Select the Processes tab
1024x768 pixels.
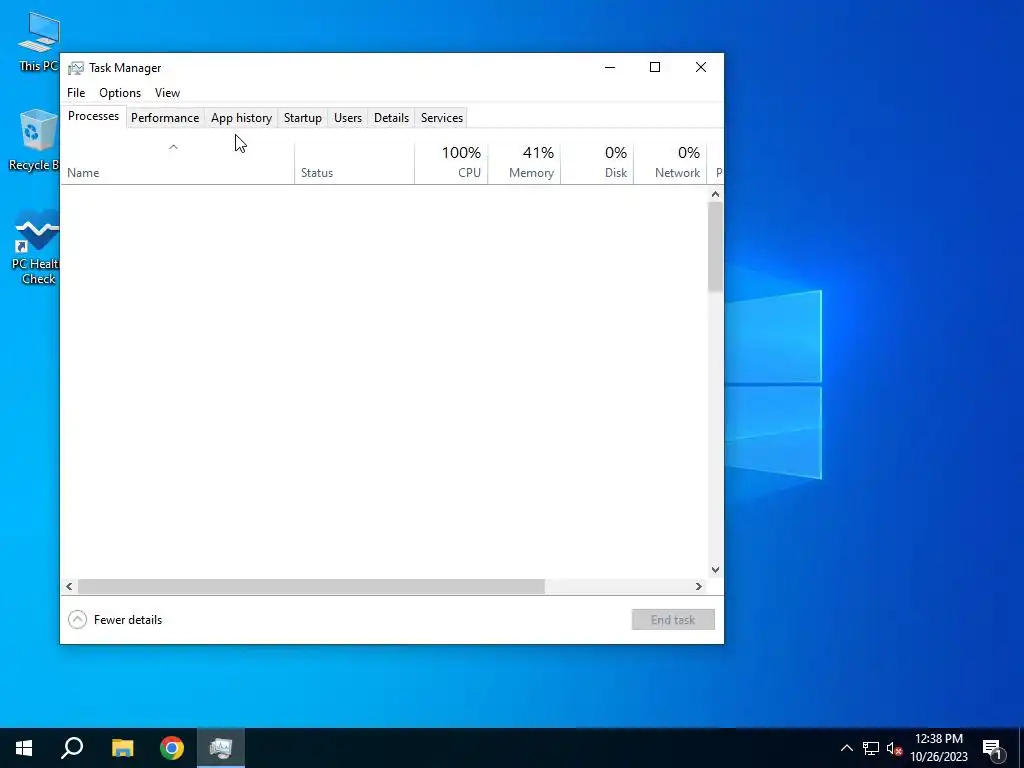click(93, 116)
